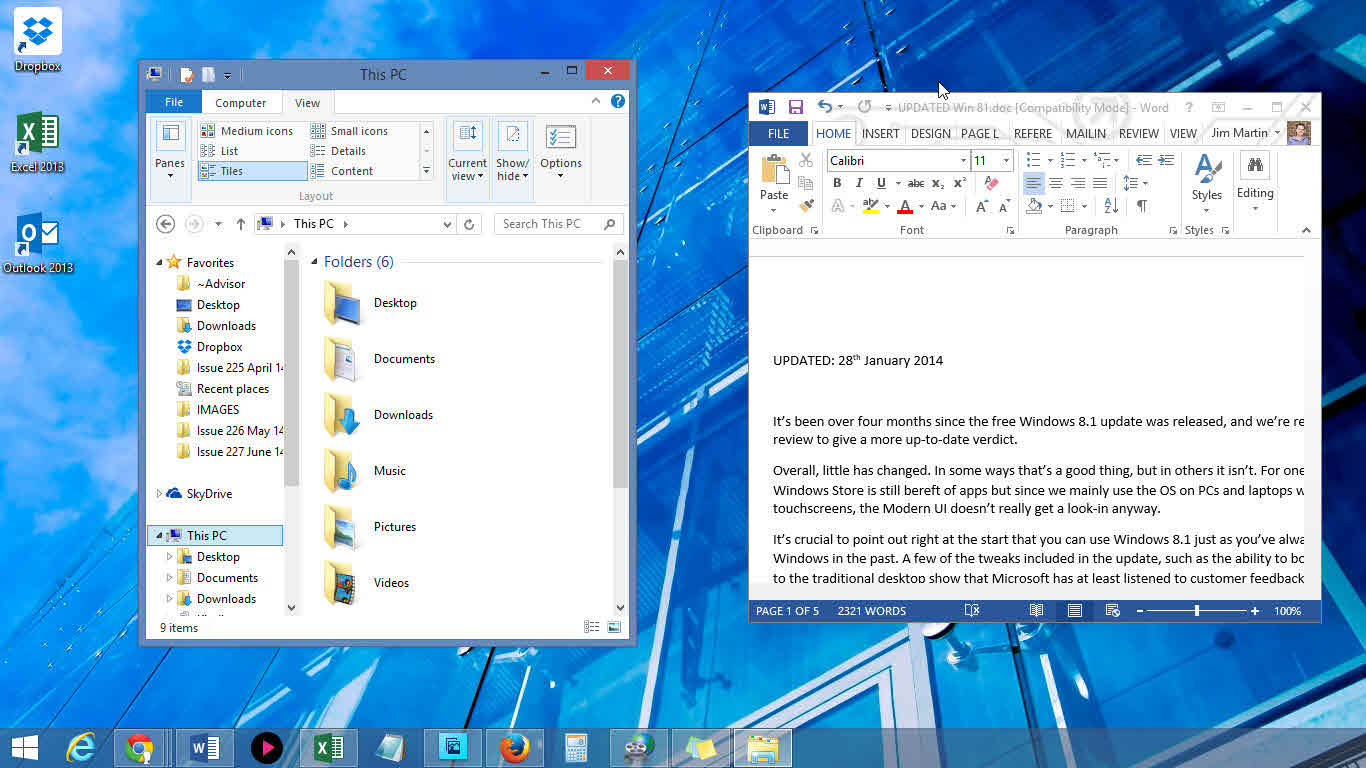
Task: Click the Format Painter brush icon in Word
Action: (807, 205)
